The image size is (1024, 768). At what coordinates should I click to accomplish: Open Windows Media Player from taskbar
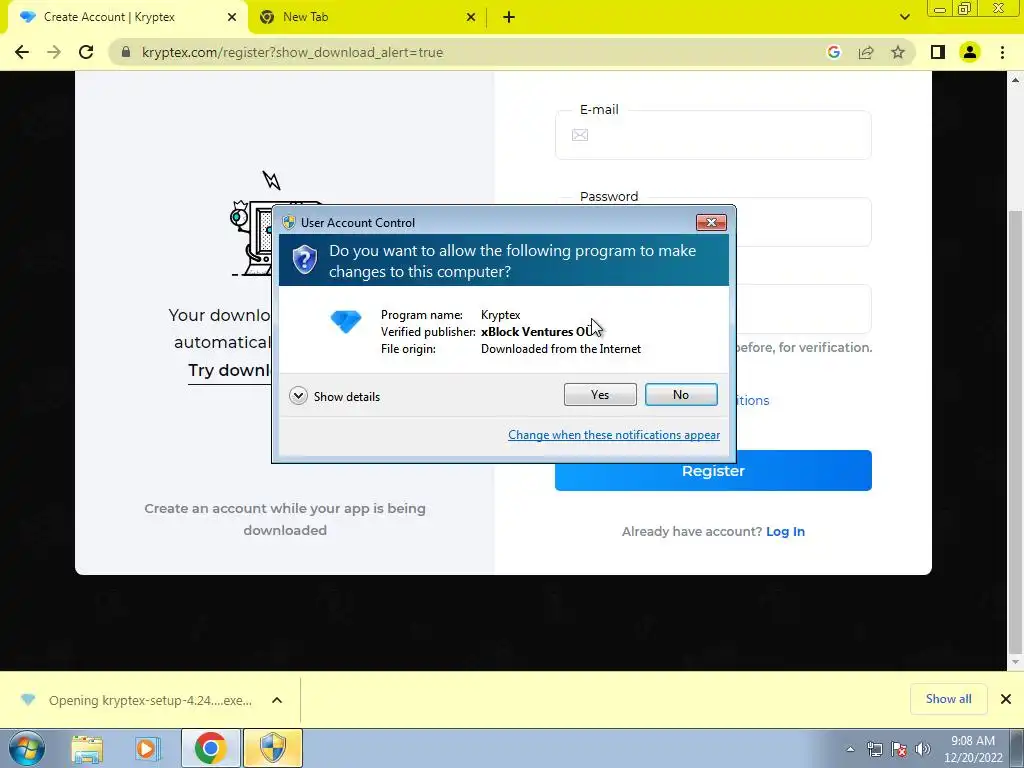click(147, 748)
